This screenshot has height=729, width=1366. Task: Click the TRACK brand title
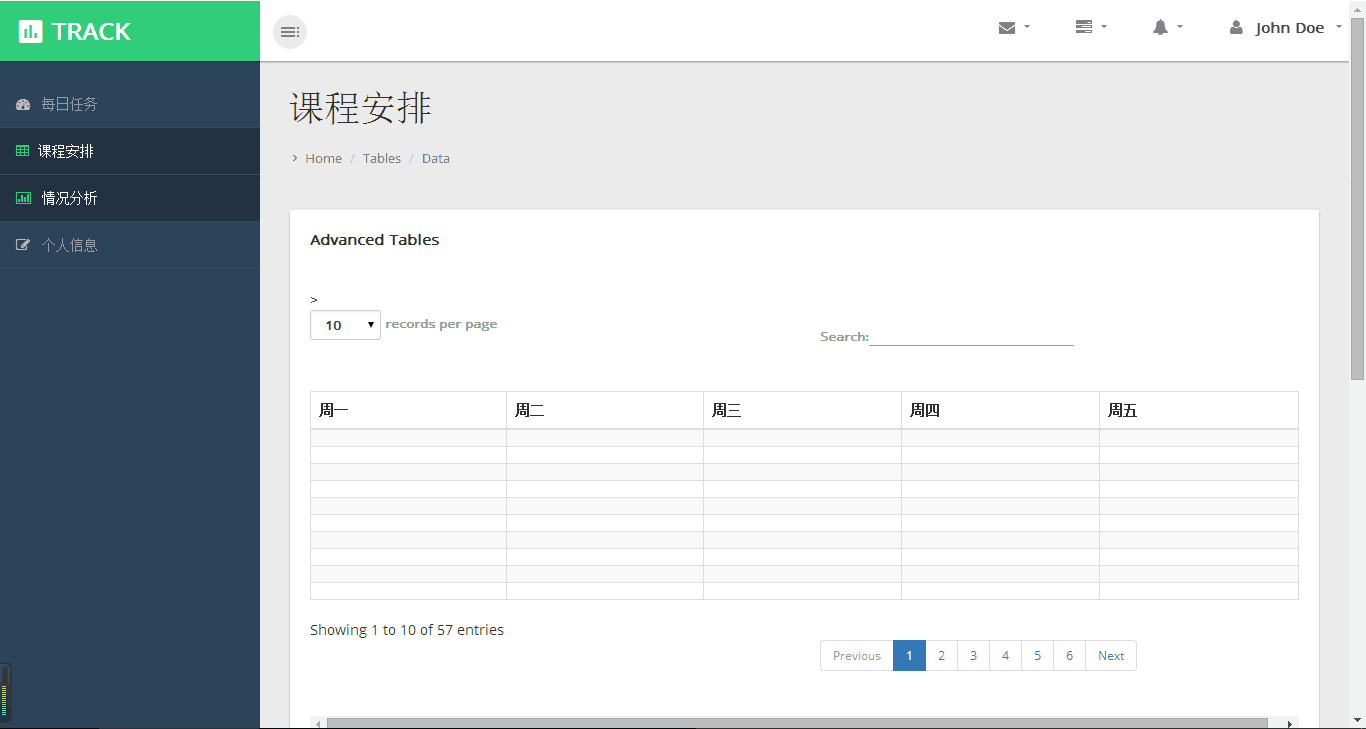click(91, 32)
